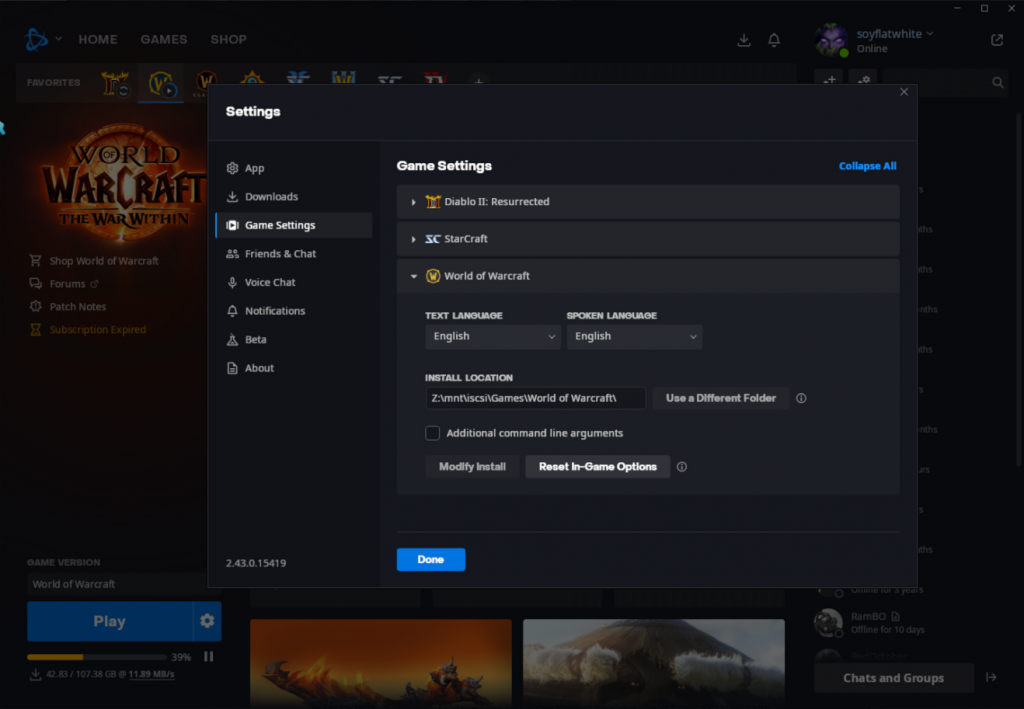This screenshot has height=709, width=1024.
Task: Open the downloads icon in the top bar
Action: pos(744,40)
